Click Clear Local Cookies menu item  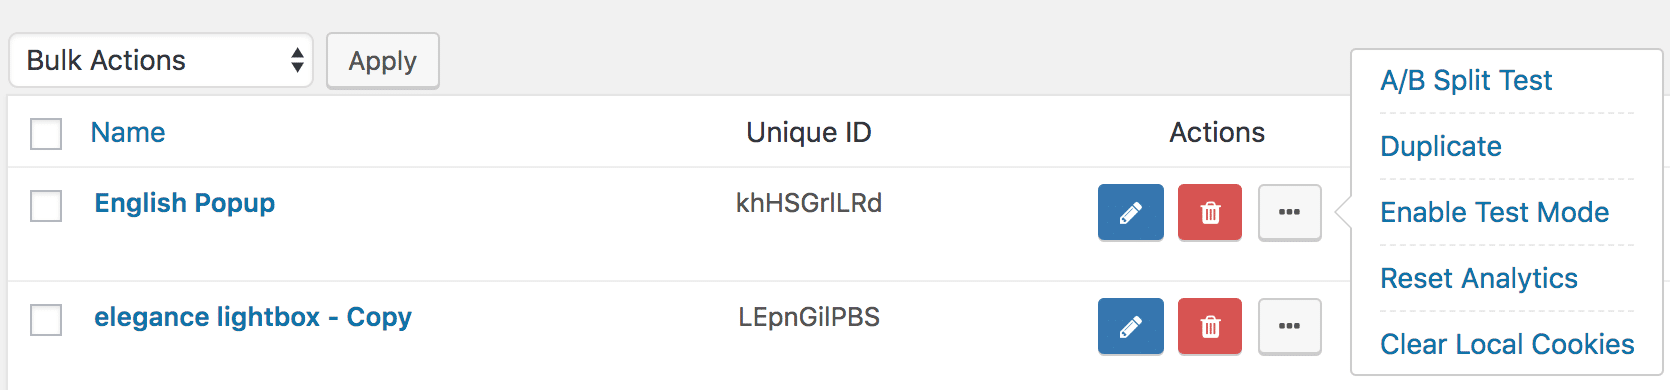coord(1507,344)
